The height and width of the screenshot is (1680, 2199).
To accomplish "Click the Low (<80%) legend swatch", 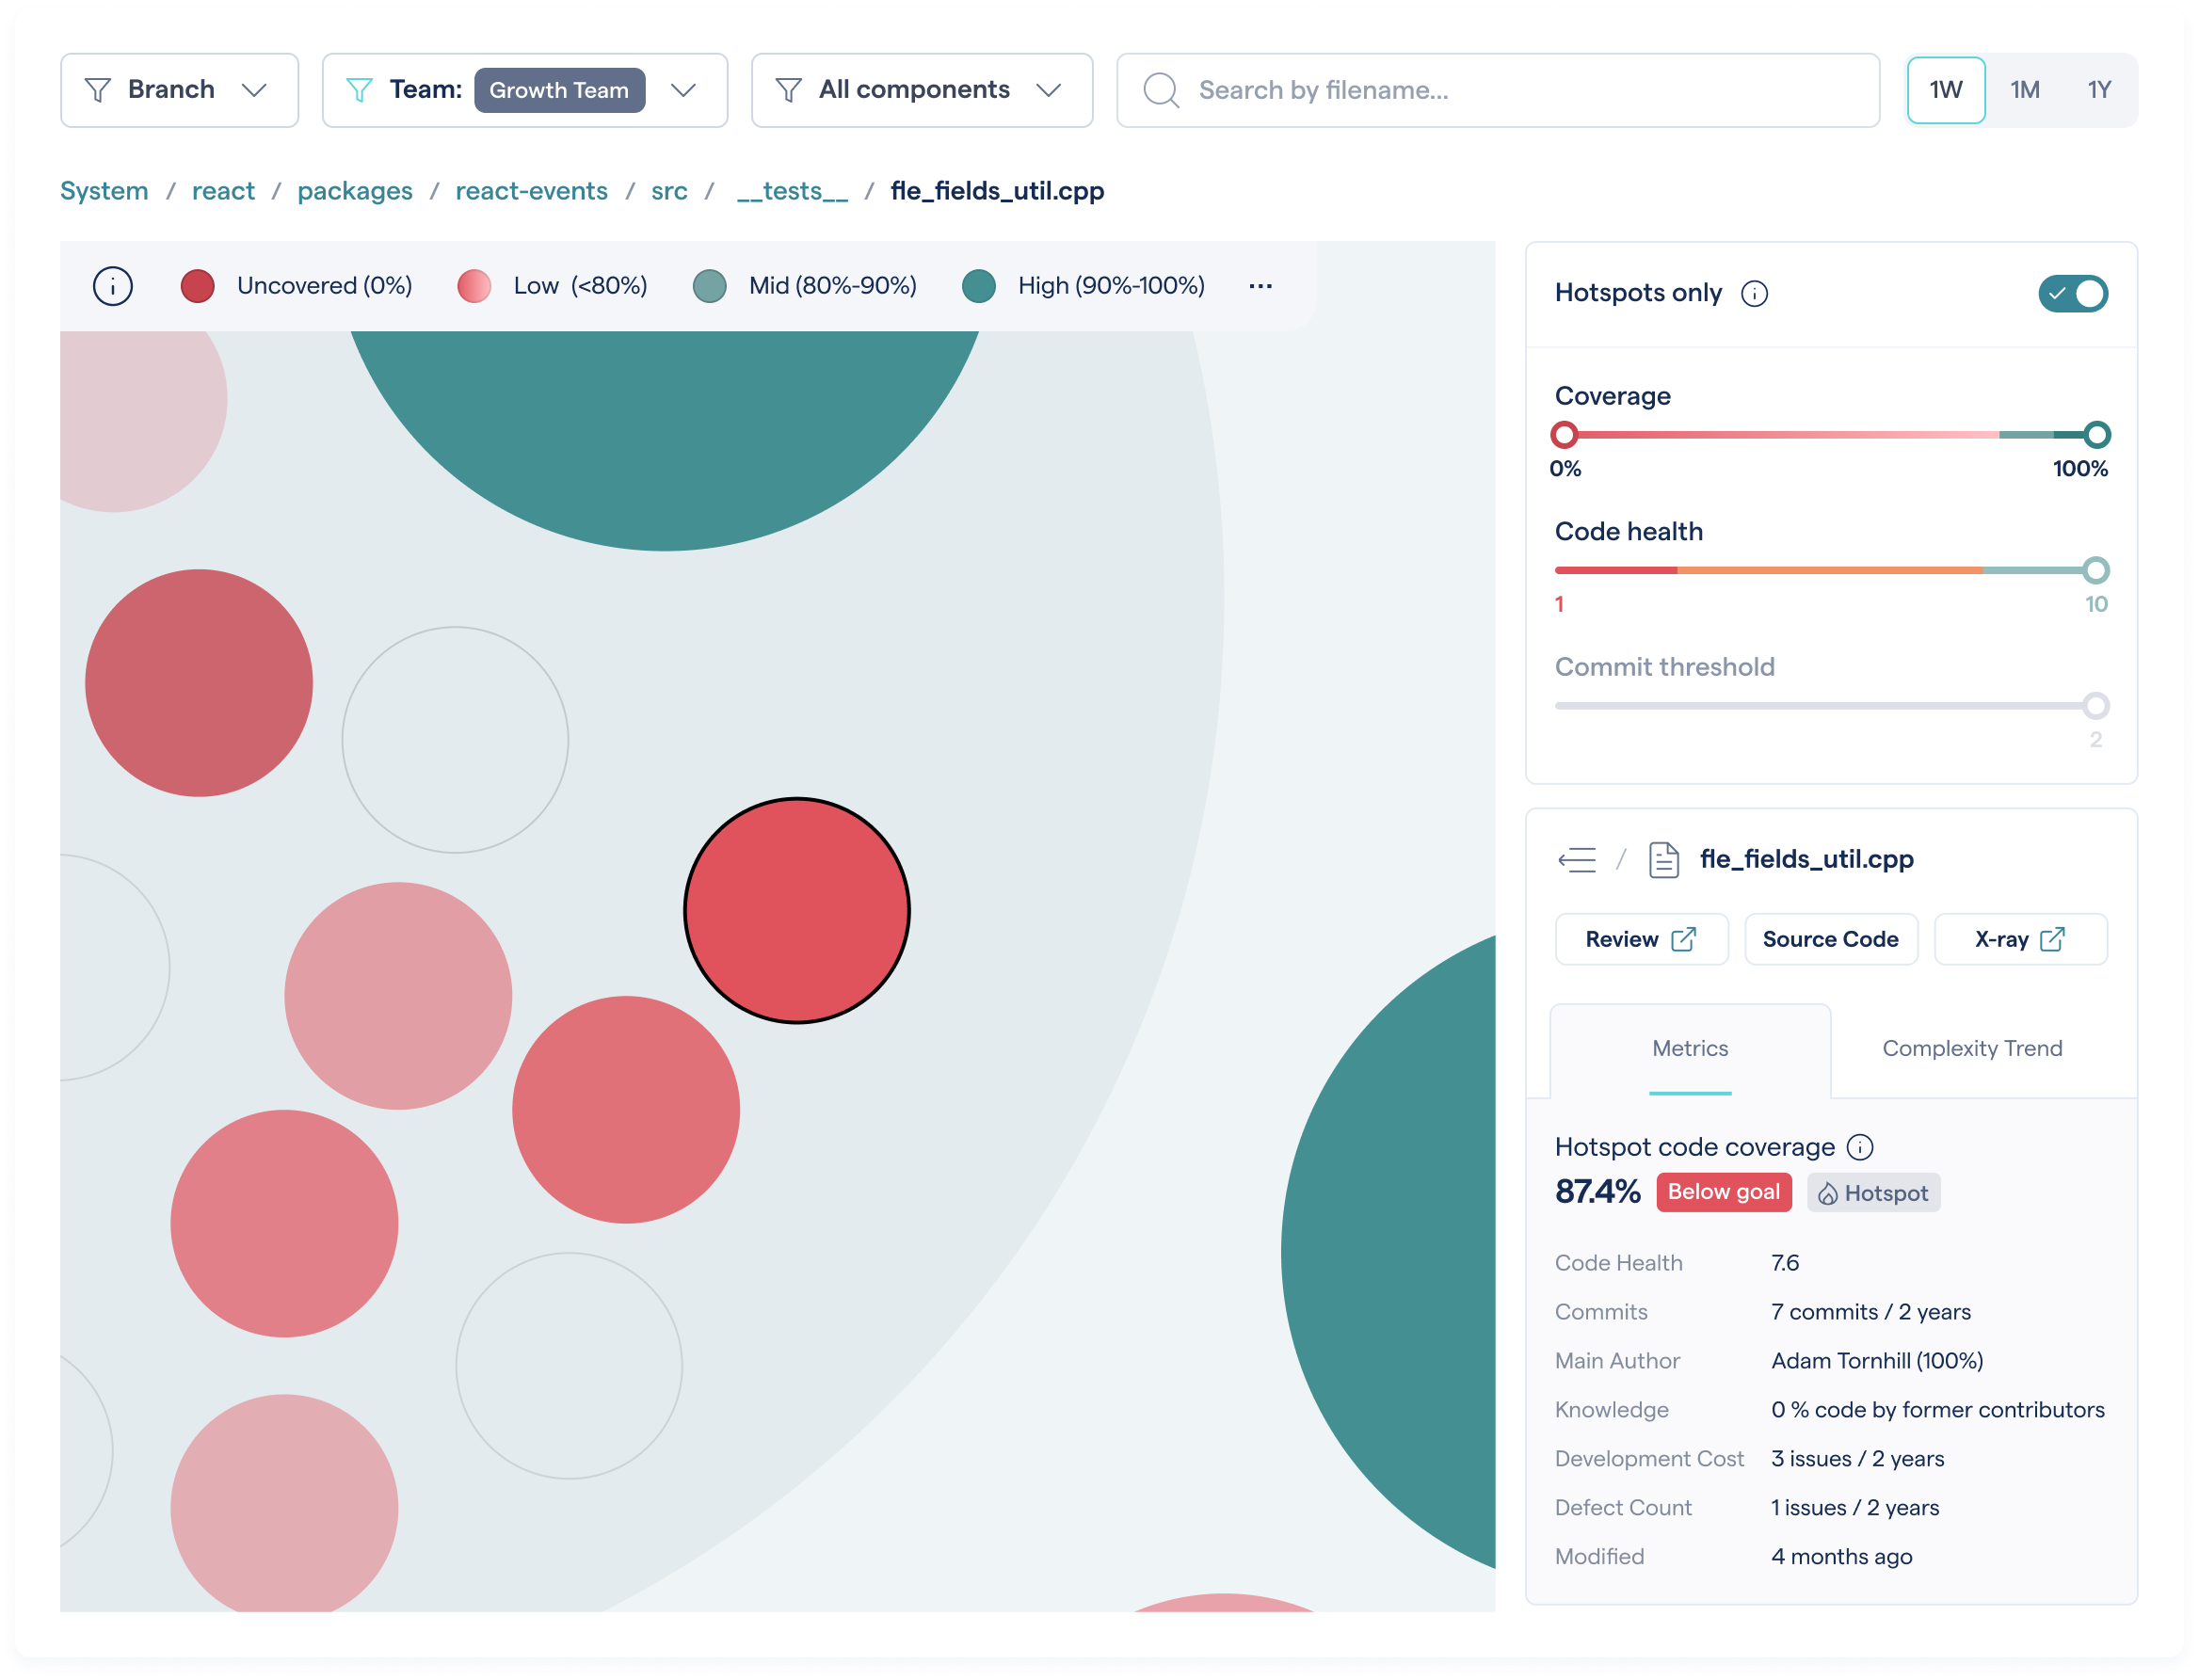I will (474, 286).
